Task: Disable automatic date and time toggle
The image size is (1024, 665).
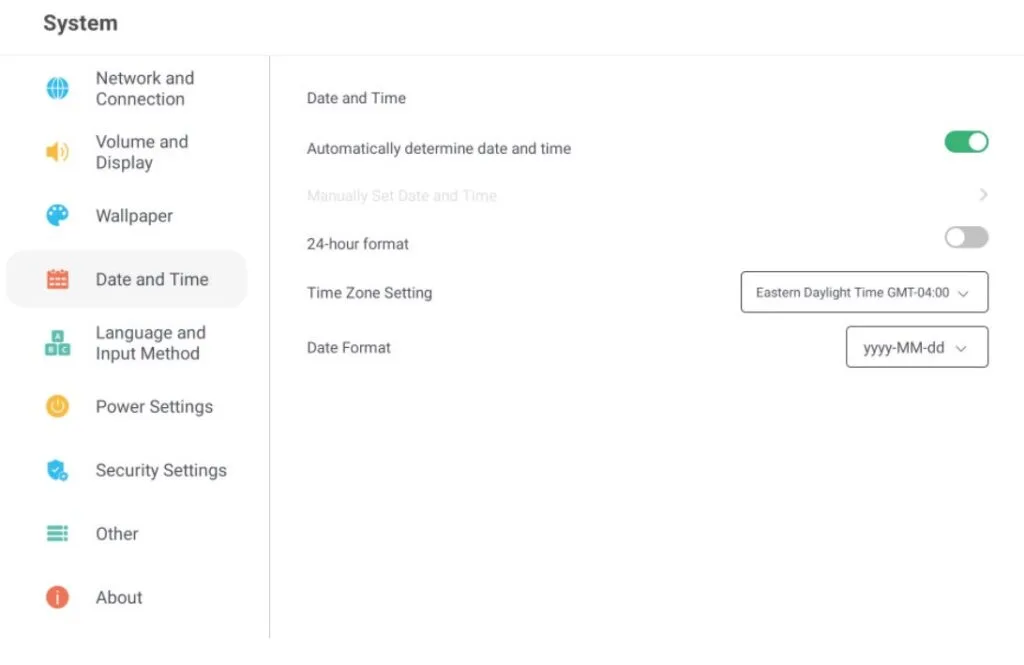Action: [966, 142]
